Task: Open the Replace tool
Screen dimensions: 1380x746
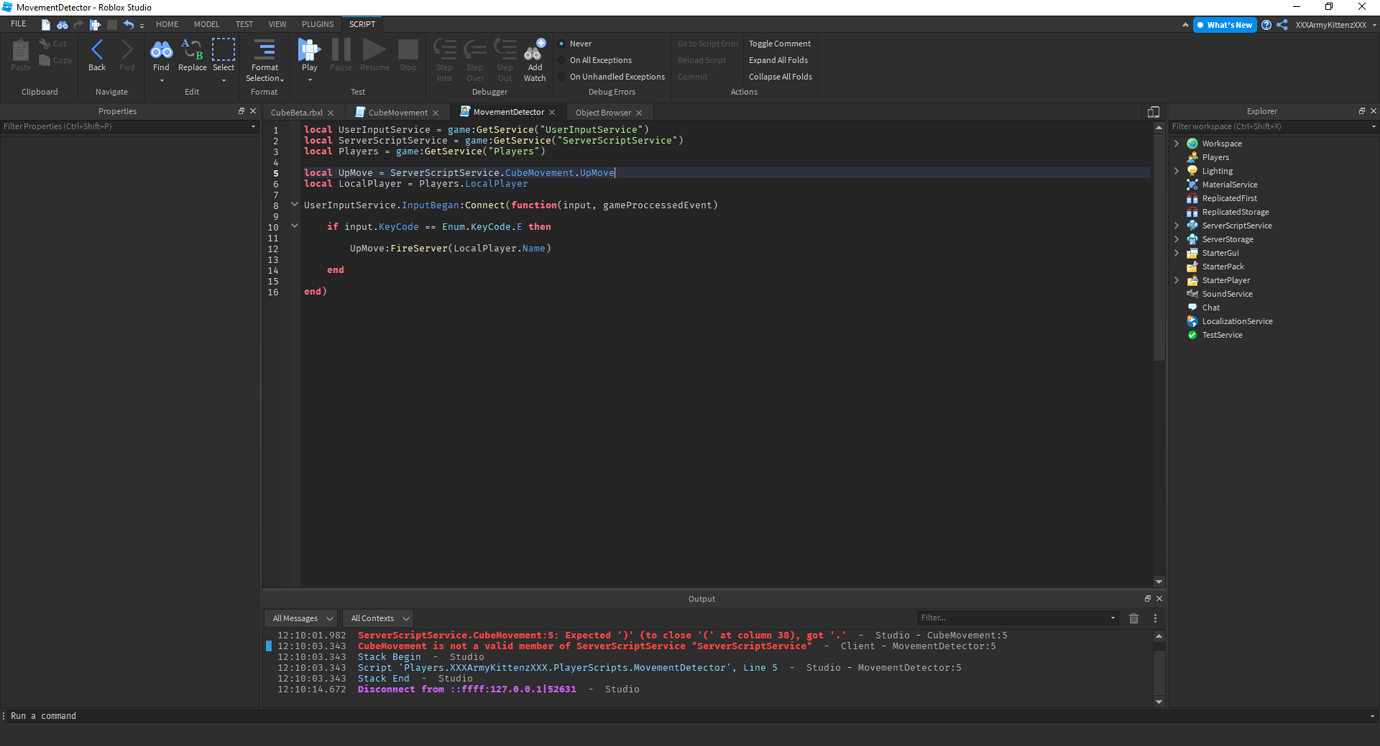Action: [x=192, y=52]
